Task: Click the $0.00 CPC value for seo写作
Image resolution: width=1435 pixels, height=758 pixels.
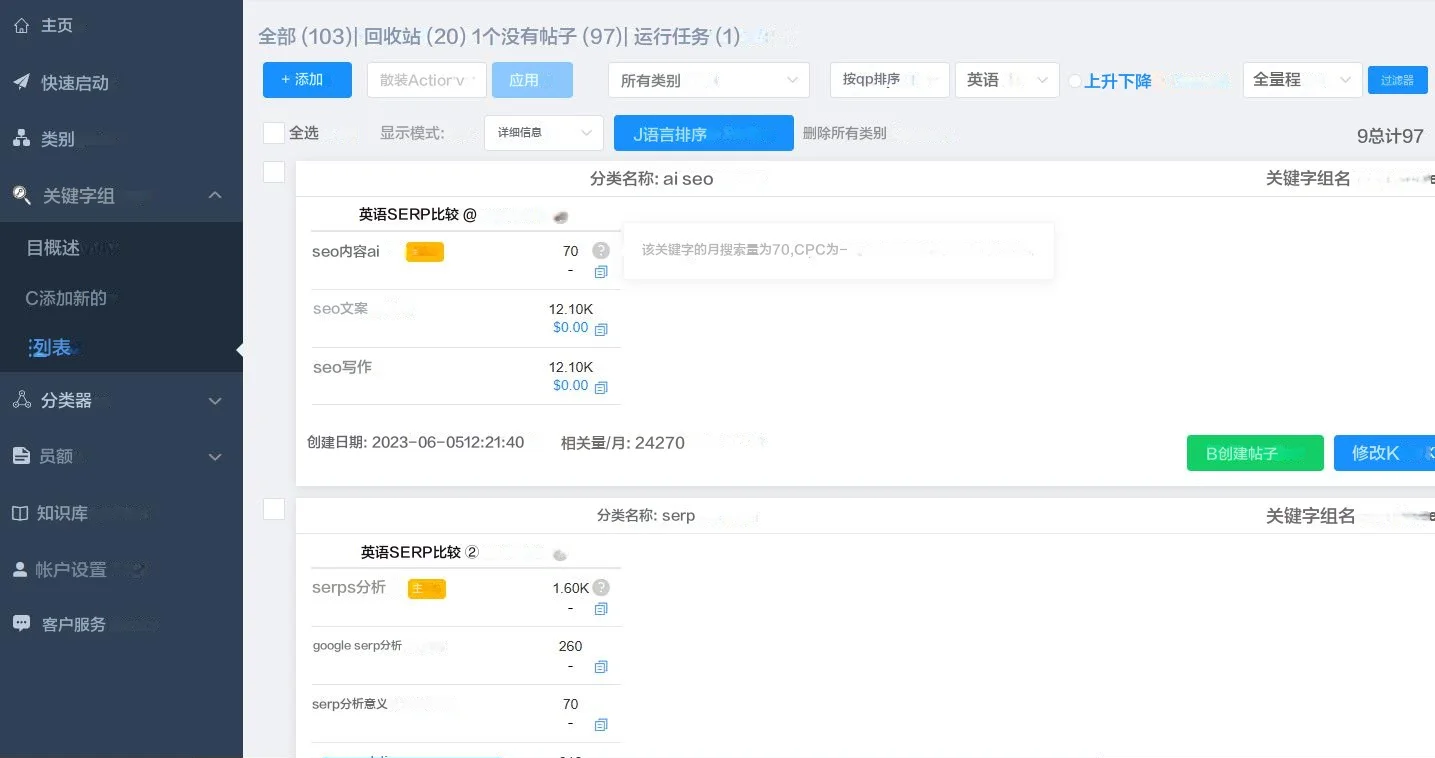Action: pyautogui.click(x=571, y=385)
